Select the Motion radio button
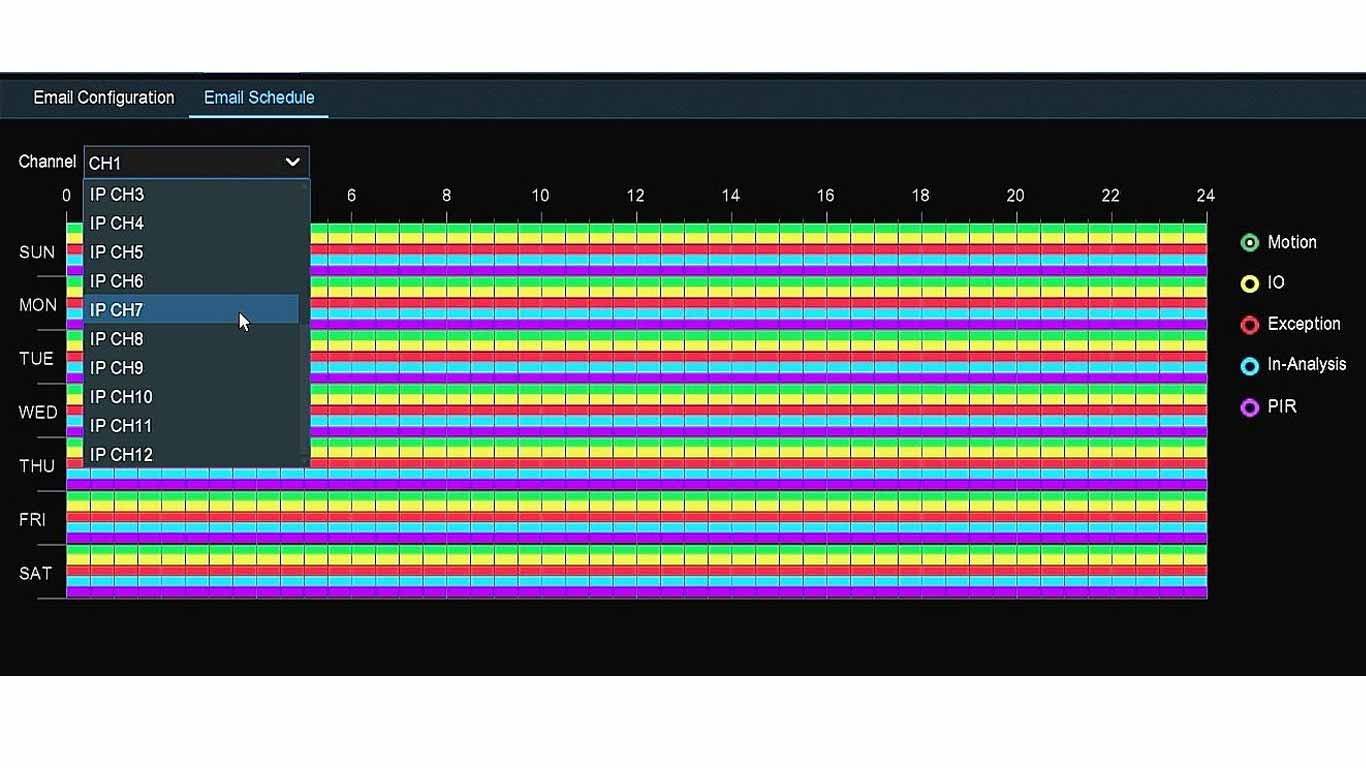Image resolution: width=1366 pixels, height=768 pixels. 1249,243
